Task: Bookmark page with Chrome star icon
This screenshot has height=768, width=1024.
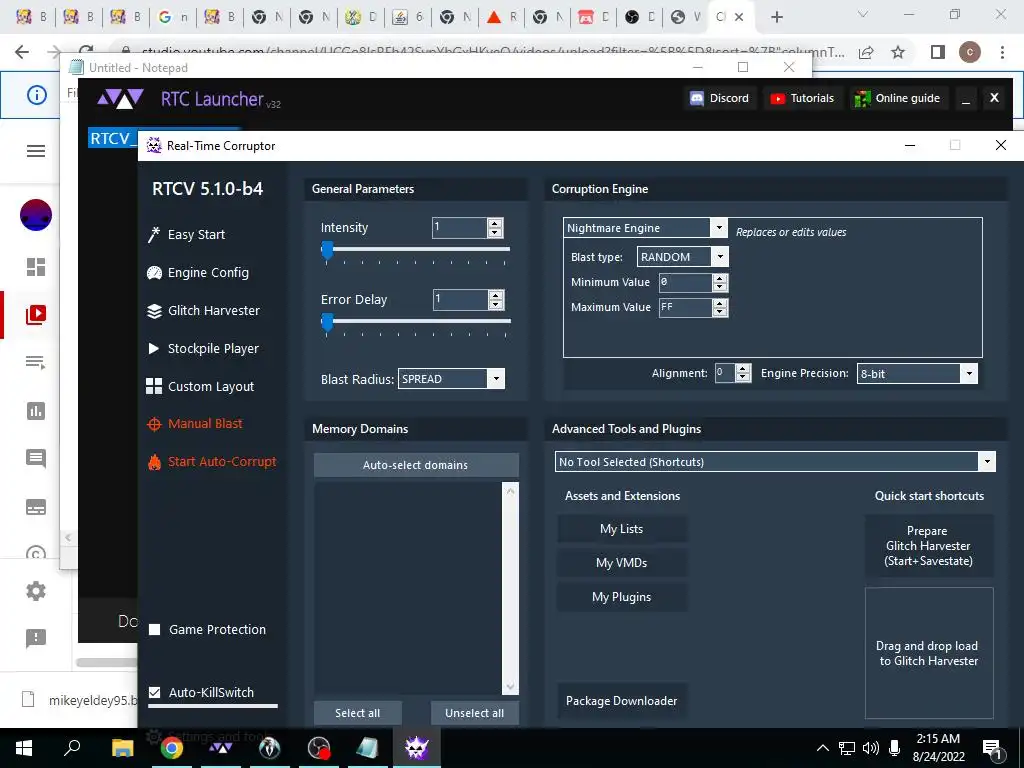Action: click(x=899, y=52)
